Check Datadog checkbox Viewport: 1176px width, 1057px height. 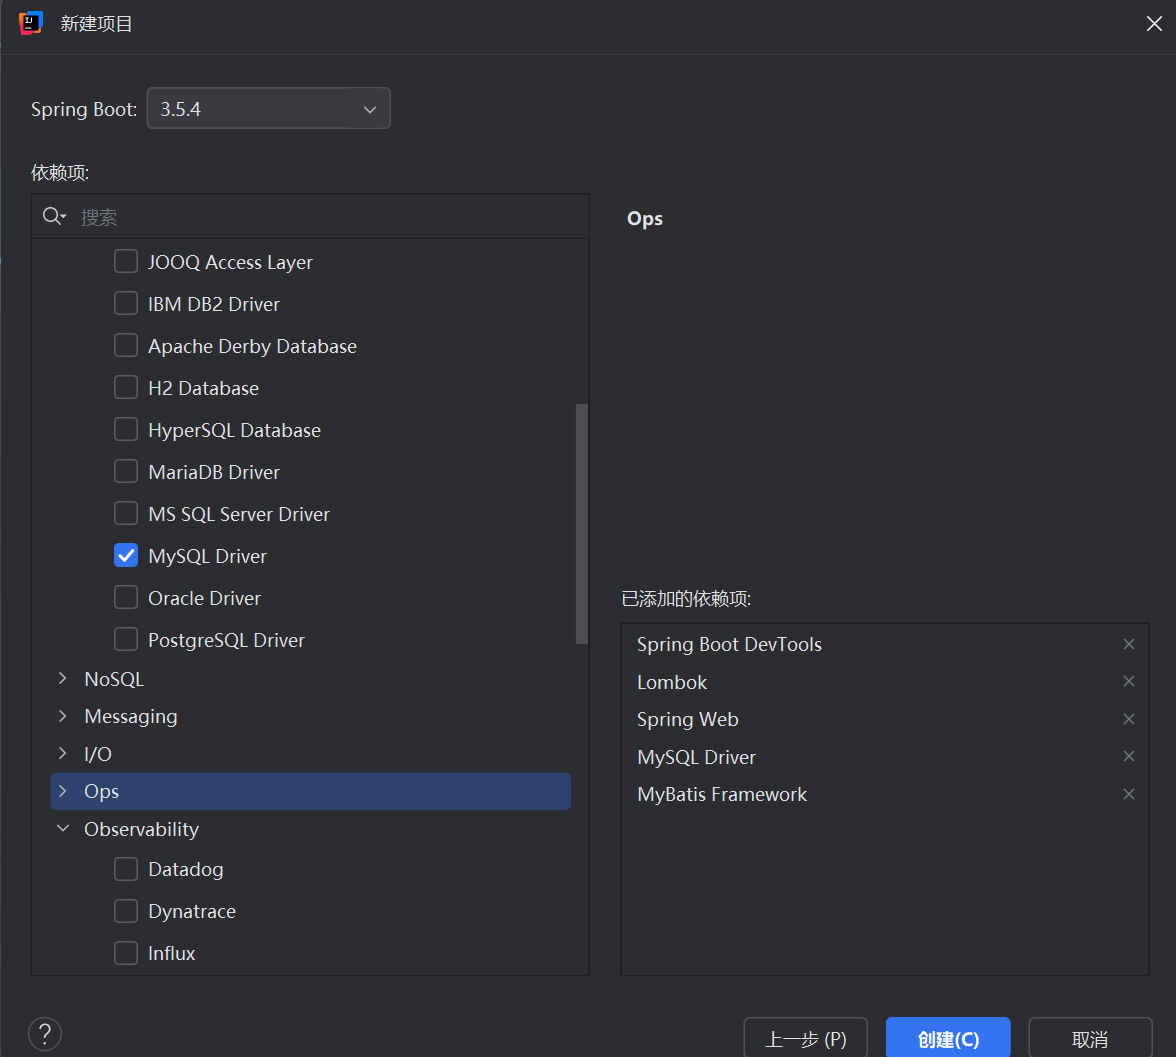point(126,869)
